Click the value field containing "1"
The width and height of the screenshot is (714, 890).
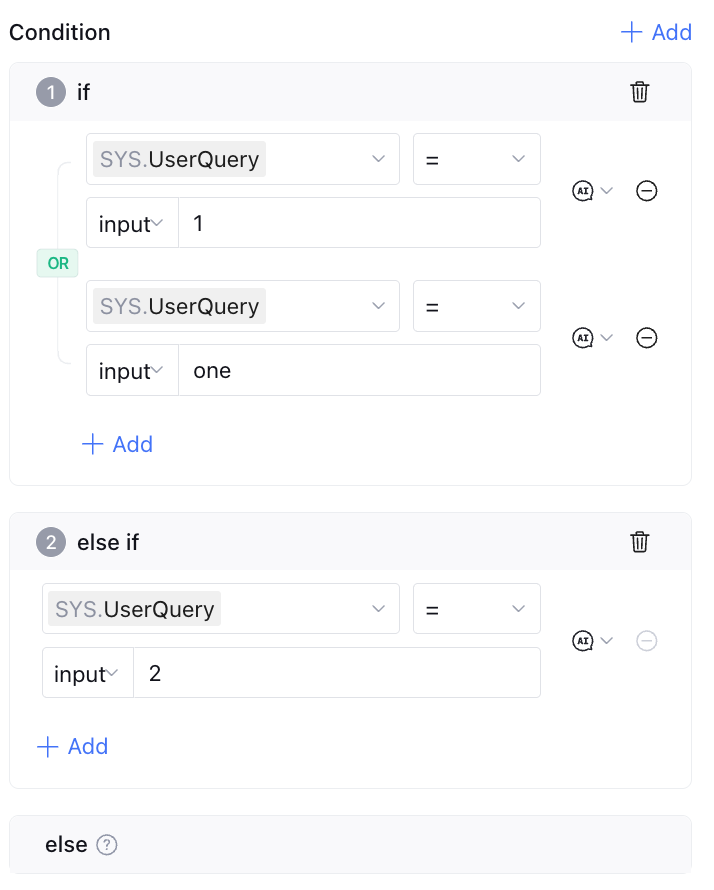click(x=359, y=223)
